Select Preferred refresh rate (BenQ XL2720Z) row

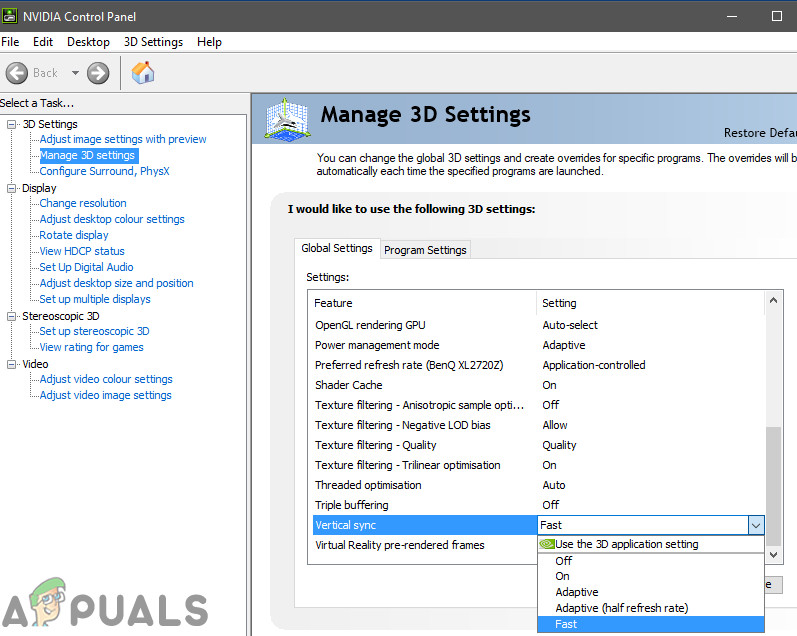click(539, 365)
